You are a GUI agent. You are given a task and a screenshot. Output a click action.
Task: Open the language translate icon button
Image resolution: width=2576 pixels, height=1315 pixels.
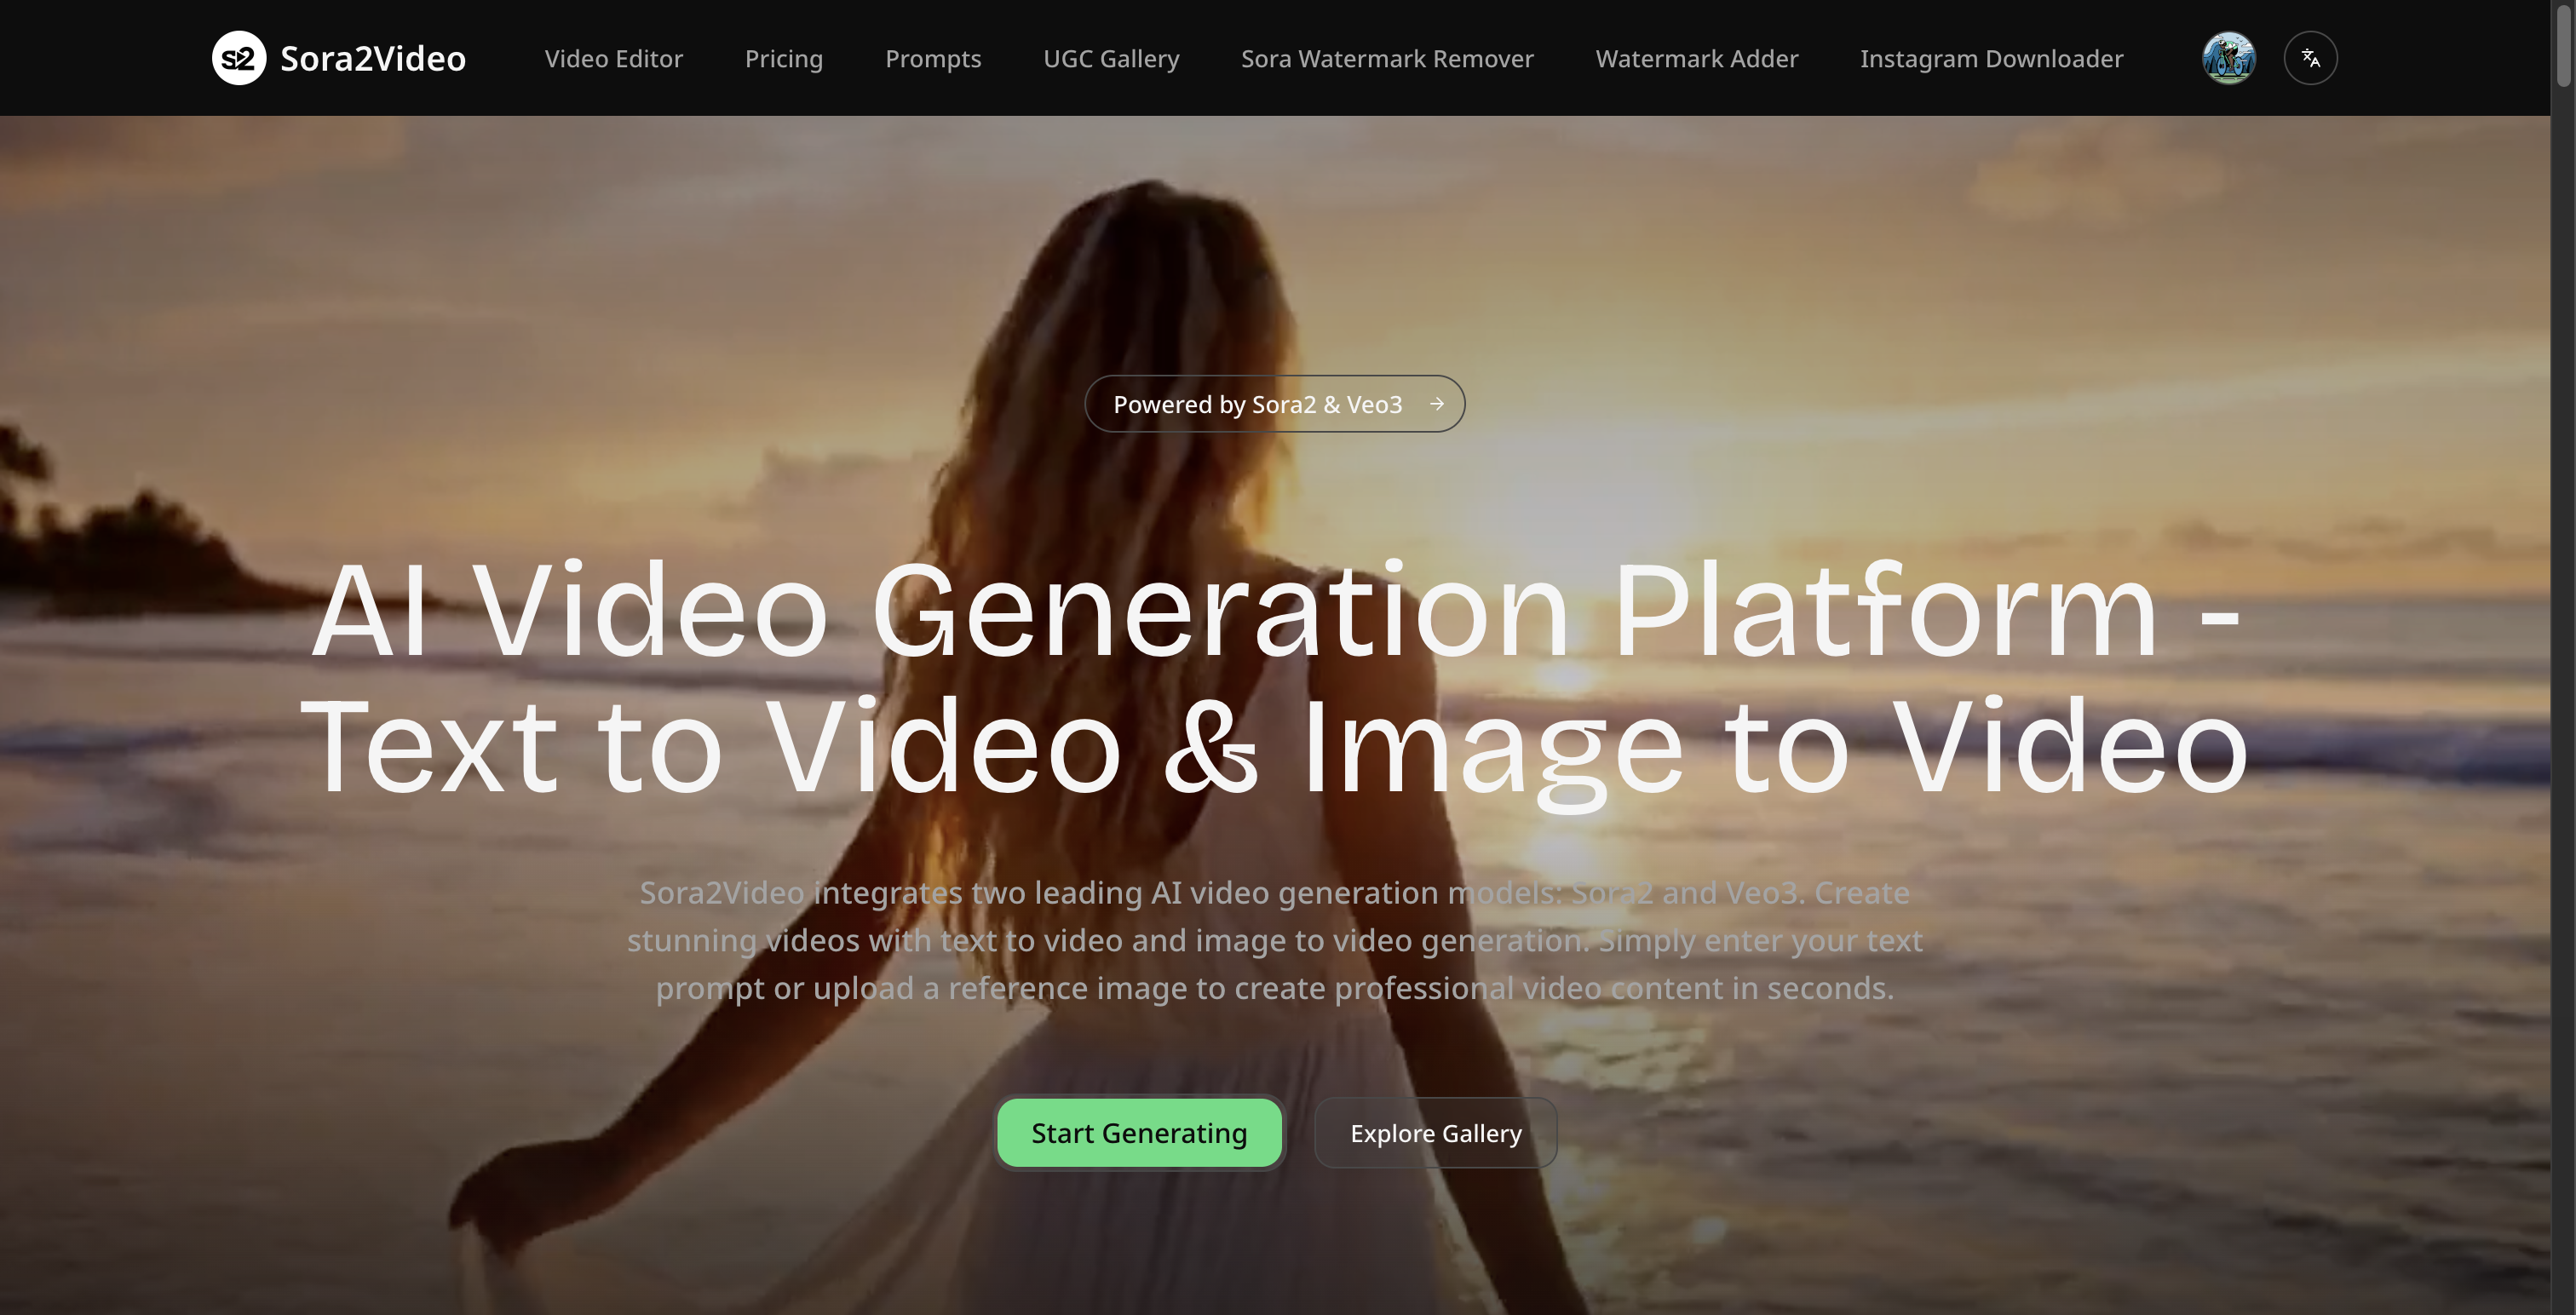[2310, 58]
